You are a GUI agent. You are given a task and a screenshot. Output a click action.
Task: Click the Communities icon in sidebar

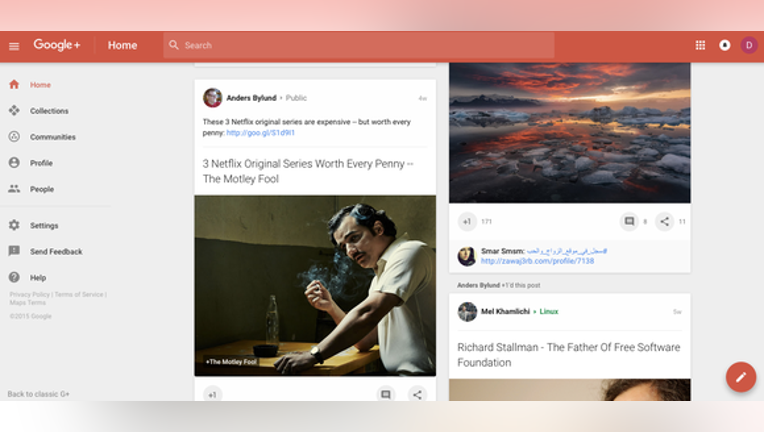click(x=14, y=137)
